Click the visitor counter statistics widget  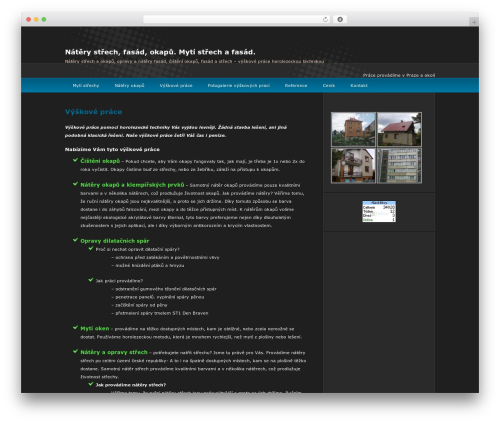point(379,211)
